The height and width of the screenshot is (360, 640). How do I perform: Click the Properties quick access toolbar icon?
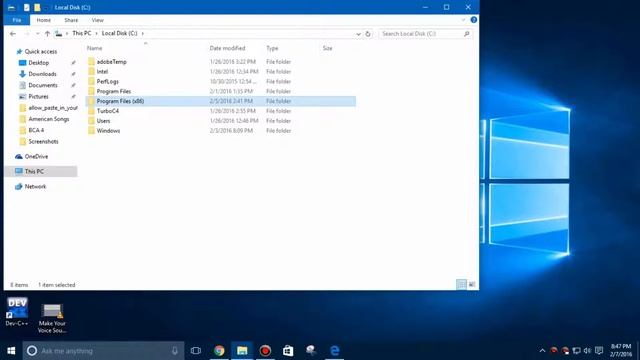tap(27, 7)
